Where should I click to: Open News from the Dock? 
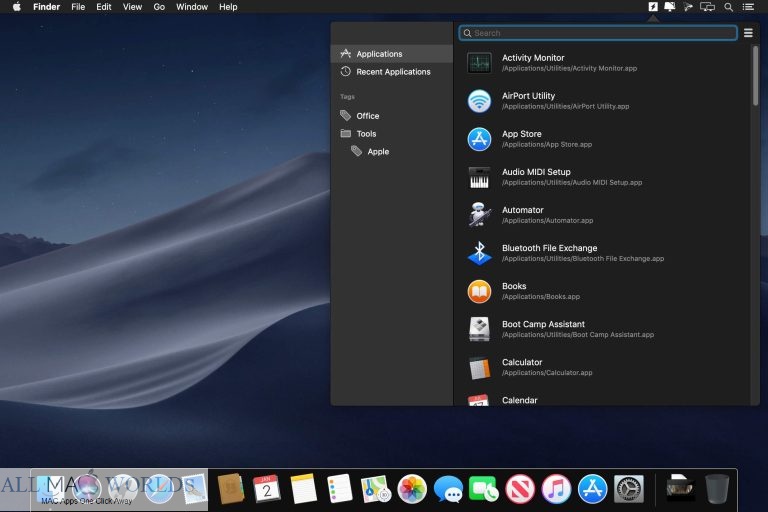click(520, 488)
